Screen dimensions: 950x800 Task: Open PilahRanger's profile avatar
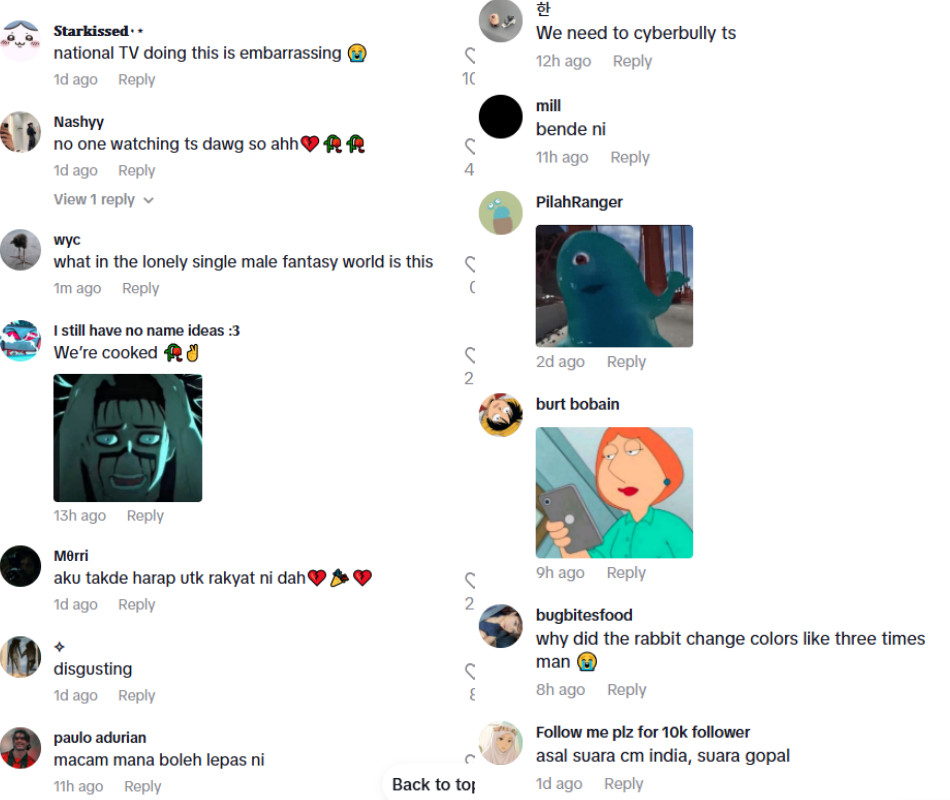pos(500,213)
